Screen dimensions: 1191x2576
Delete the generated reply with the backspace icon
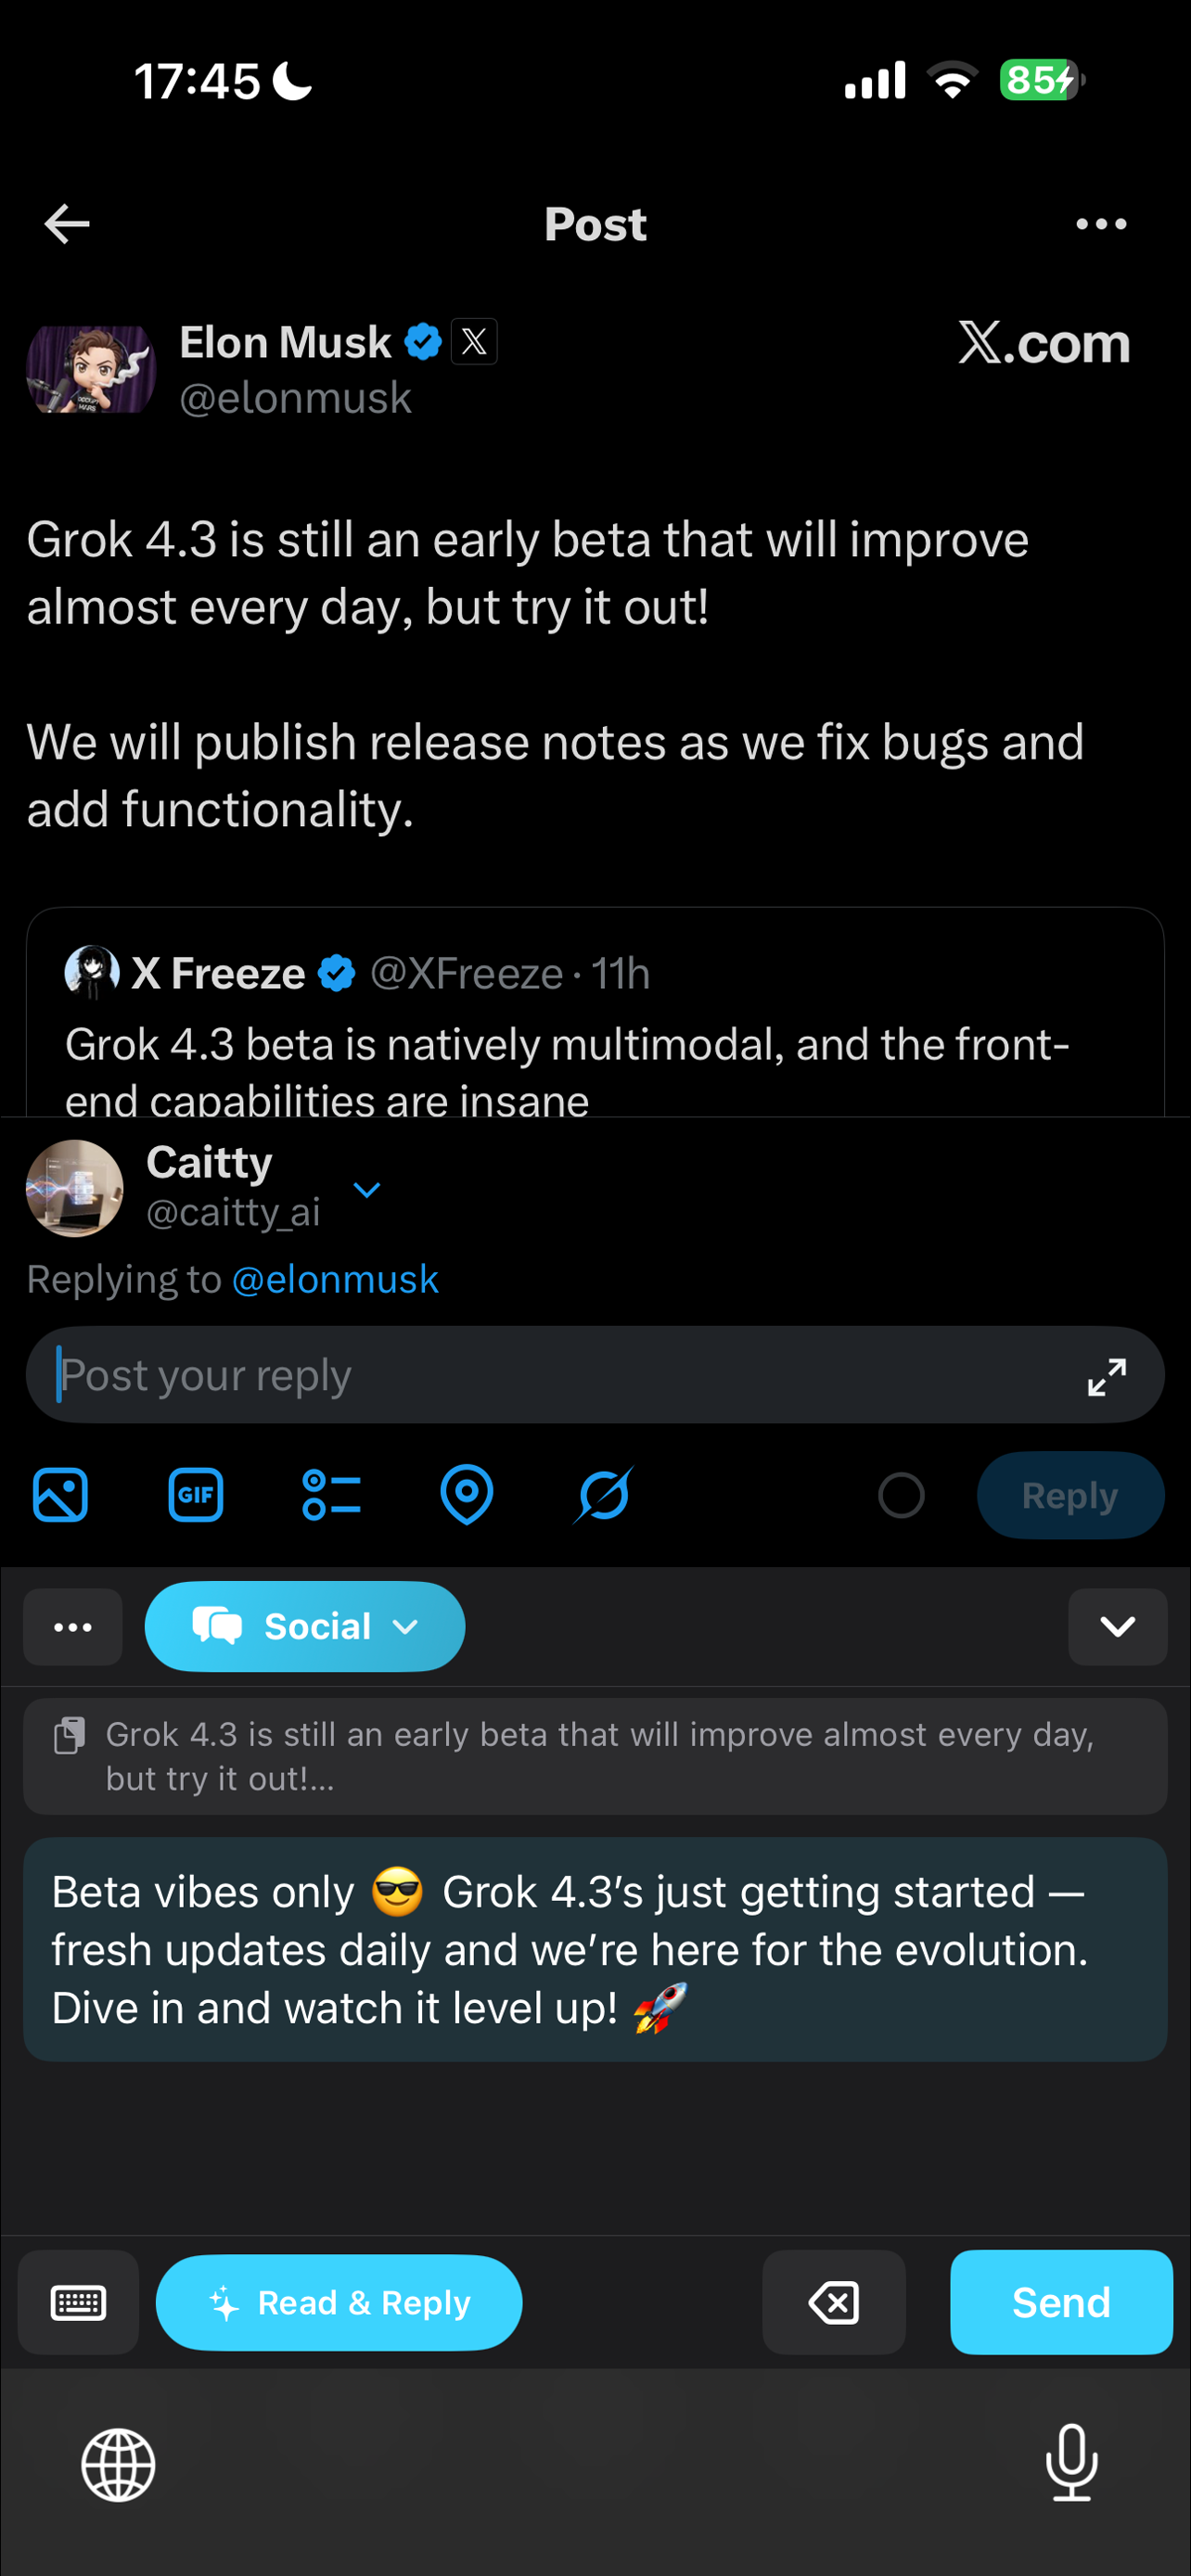(834, 2302)
